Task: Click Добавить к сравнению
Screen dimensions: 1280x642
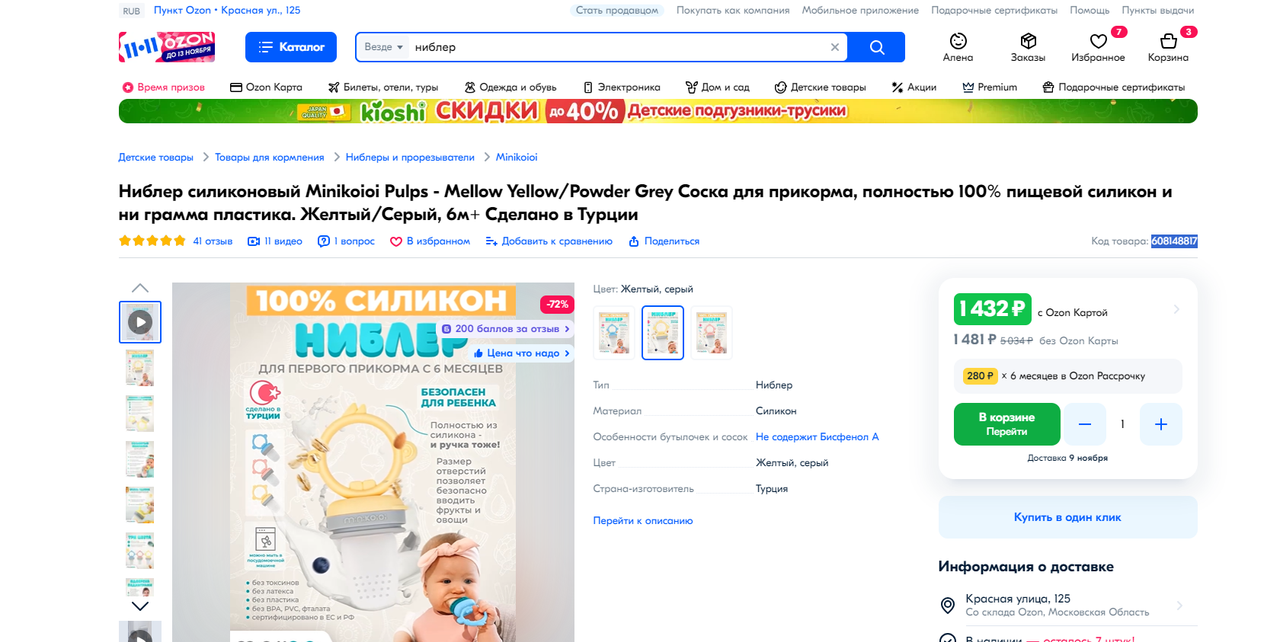Action: tap(549, 241)
